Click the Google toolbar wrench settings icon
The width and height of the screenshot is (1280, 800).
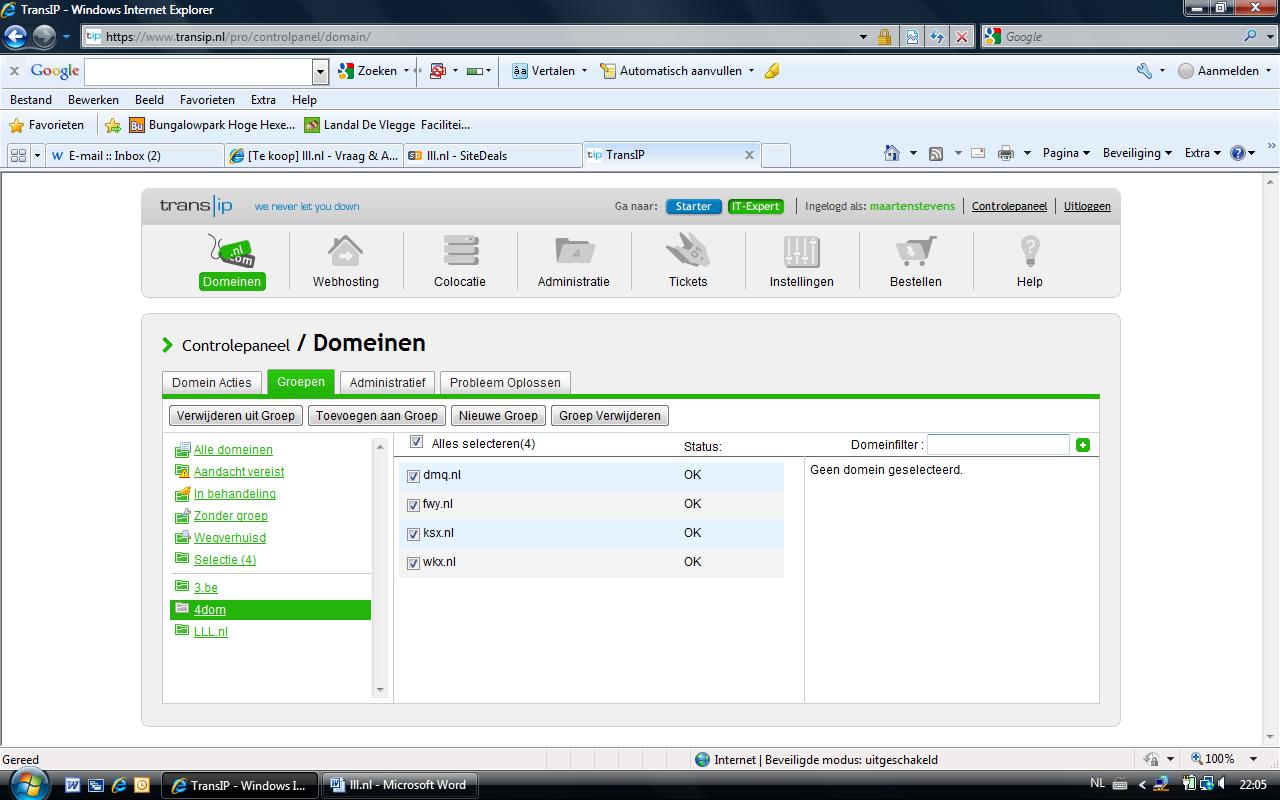click(x=1145, y=71)
